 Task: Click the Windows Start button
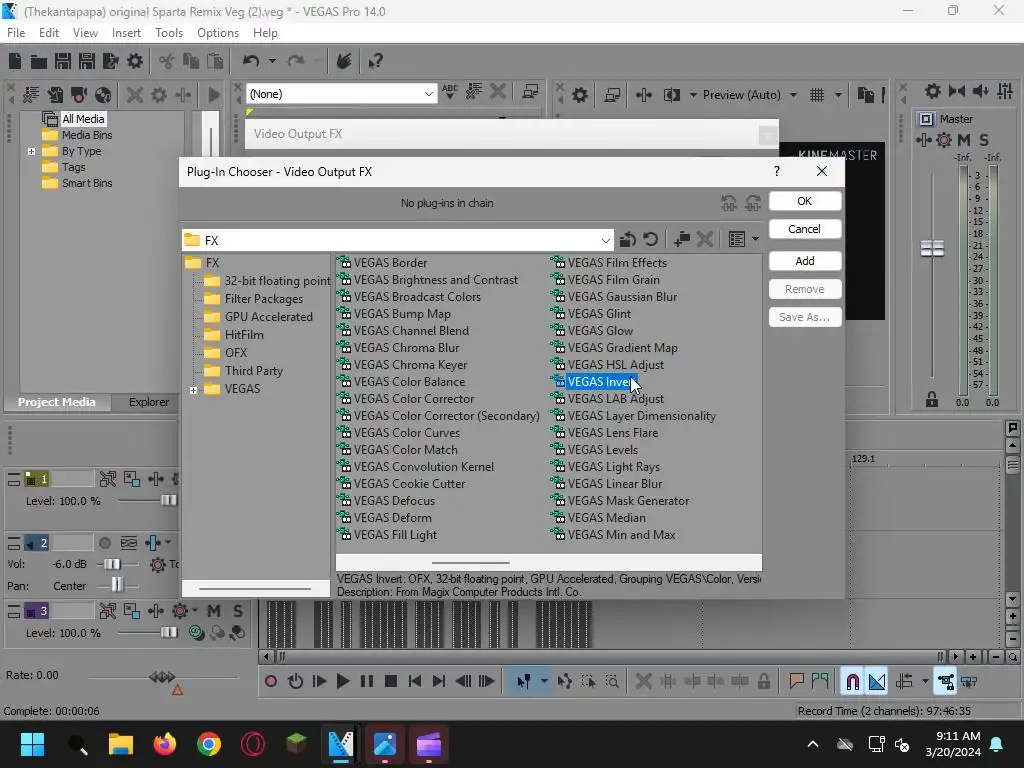[33, 744]
